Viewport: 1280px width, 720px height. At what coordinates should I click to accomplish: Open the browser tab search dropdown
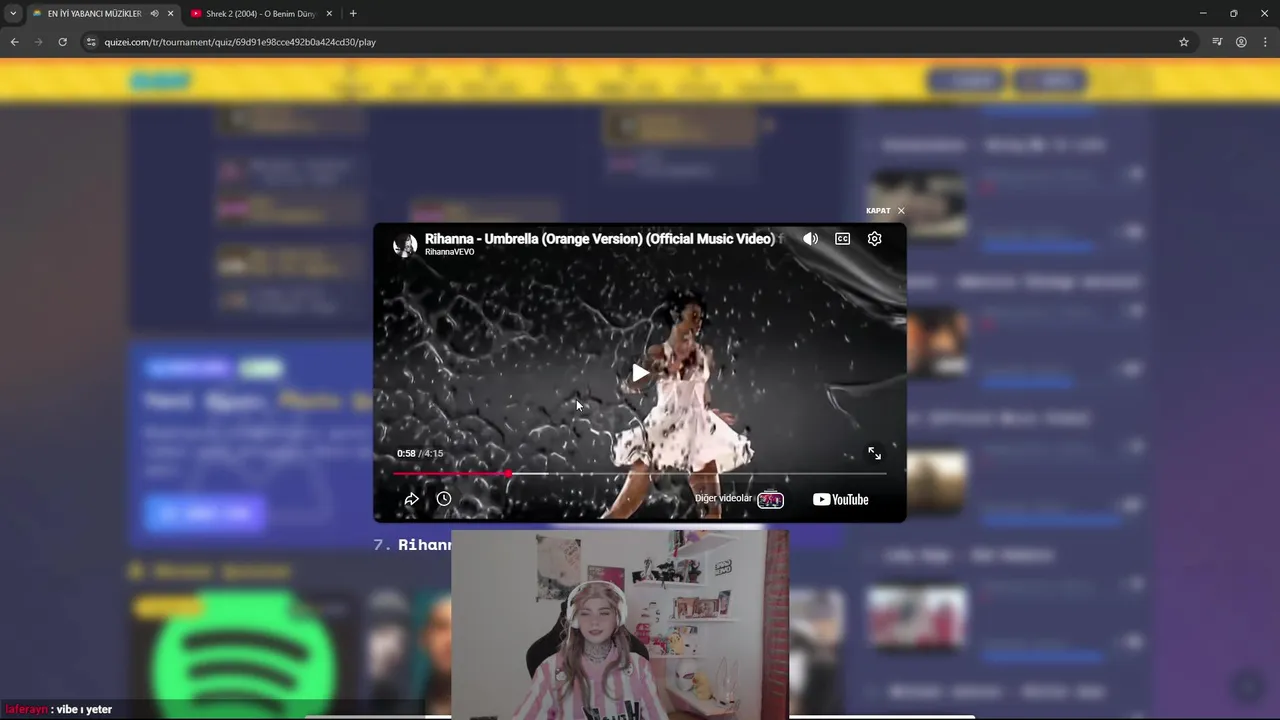13,13
